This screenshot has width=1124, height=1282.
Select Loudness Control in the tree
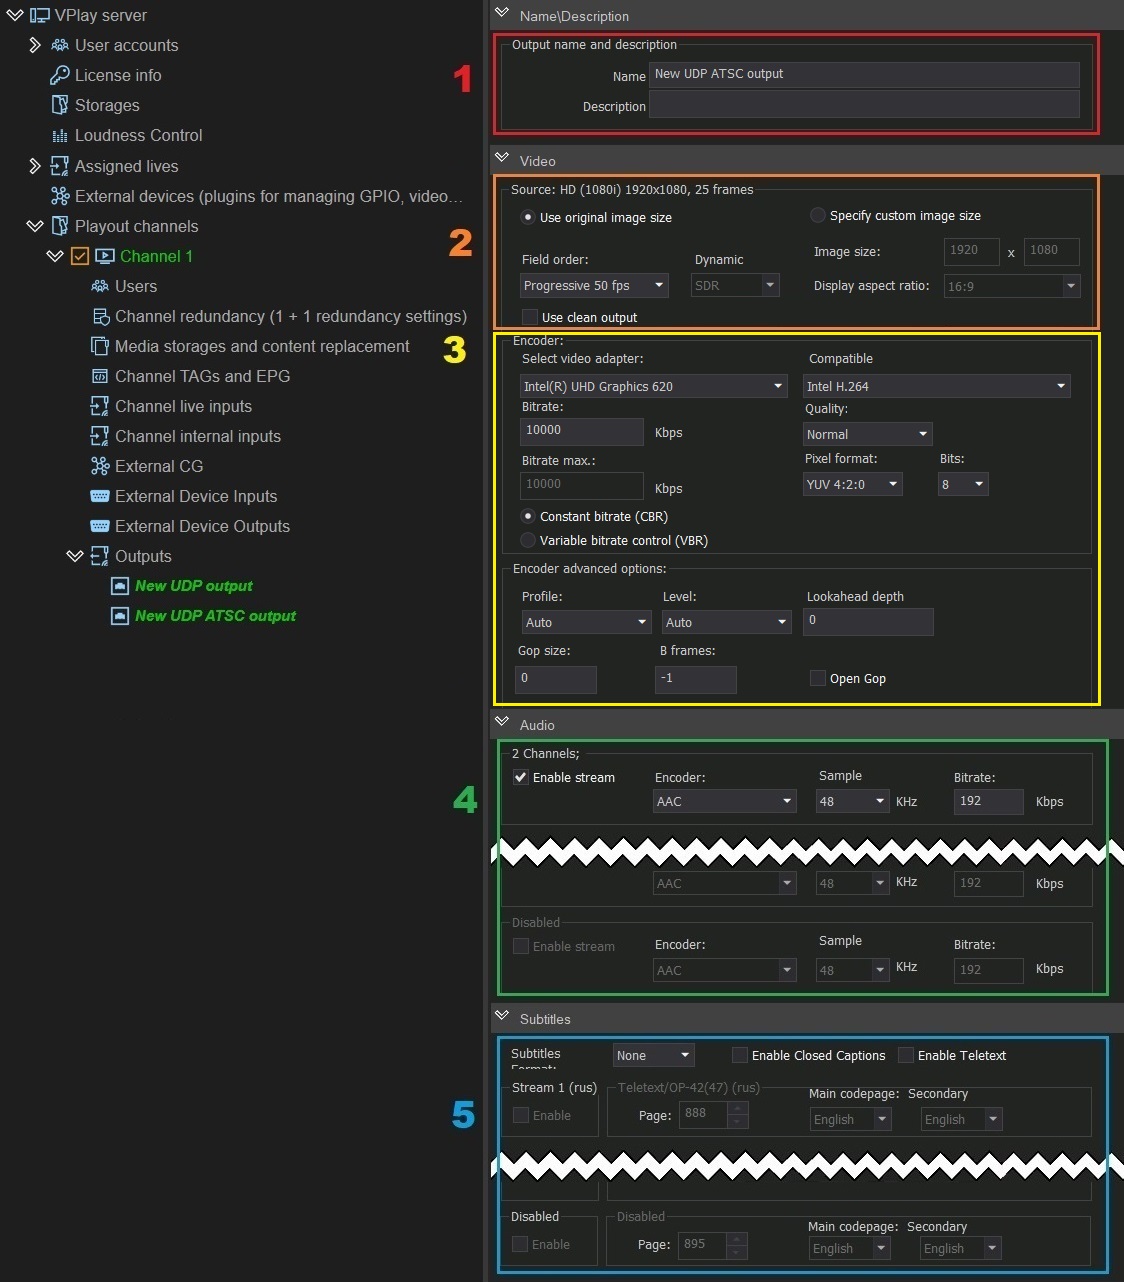point(138,136)
